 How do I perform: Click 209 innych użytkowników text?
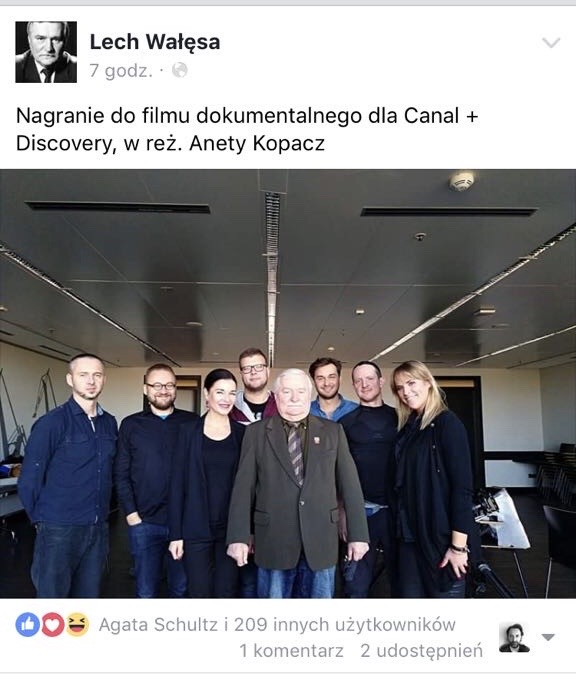[x=345, y=625]
